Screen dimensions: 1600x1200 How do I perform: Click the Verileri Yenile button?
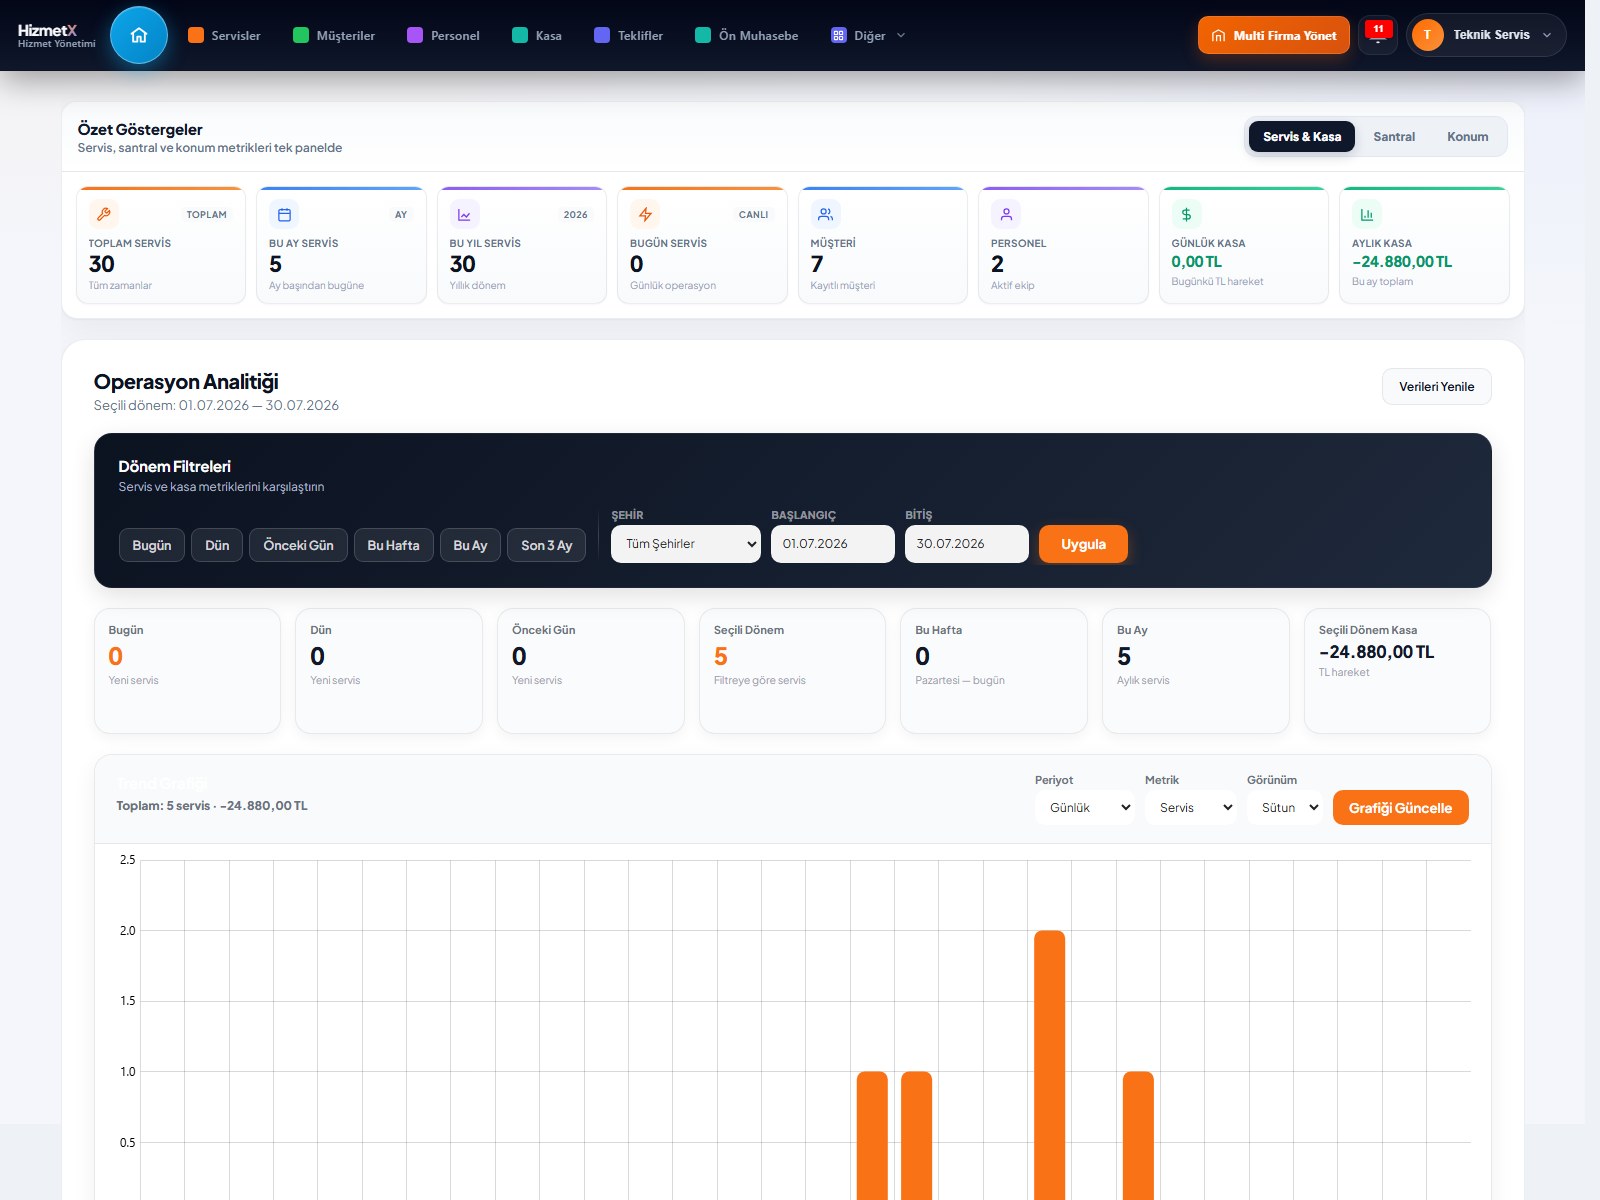click(1436, 387)
